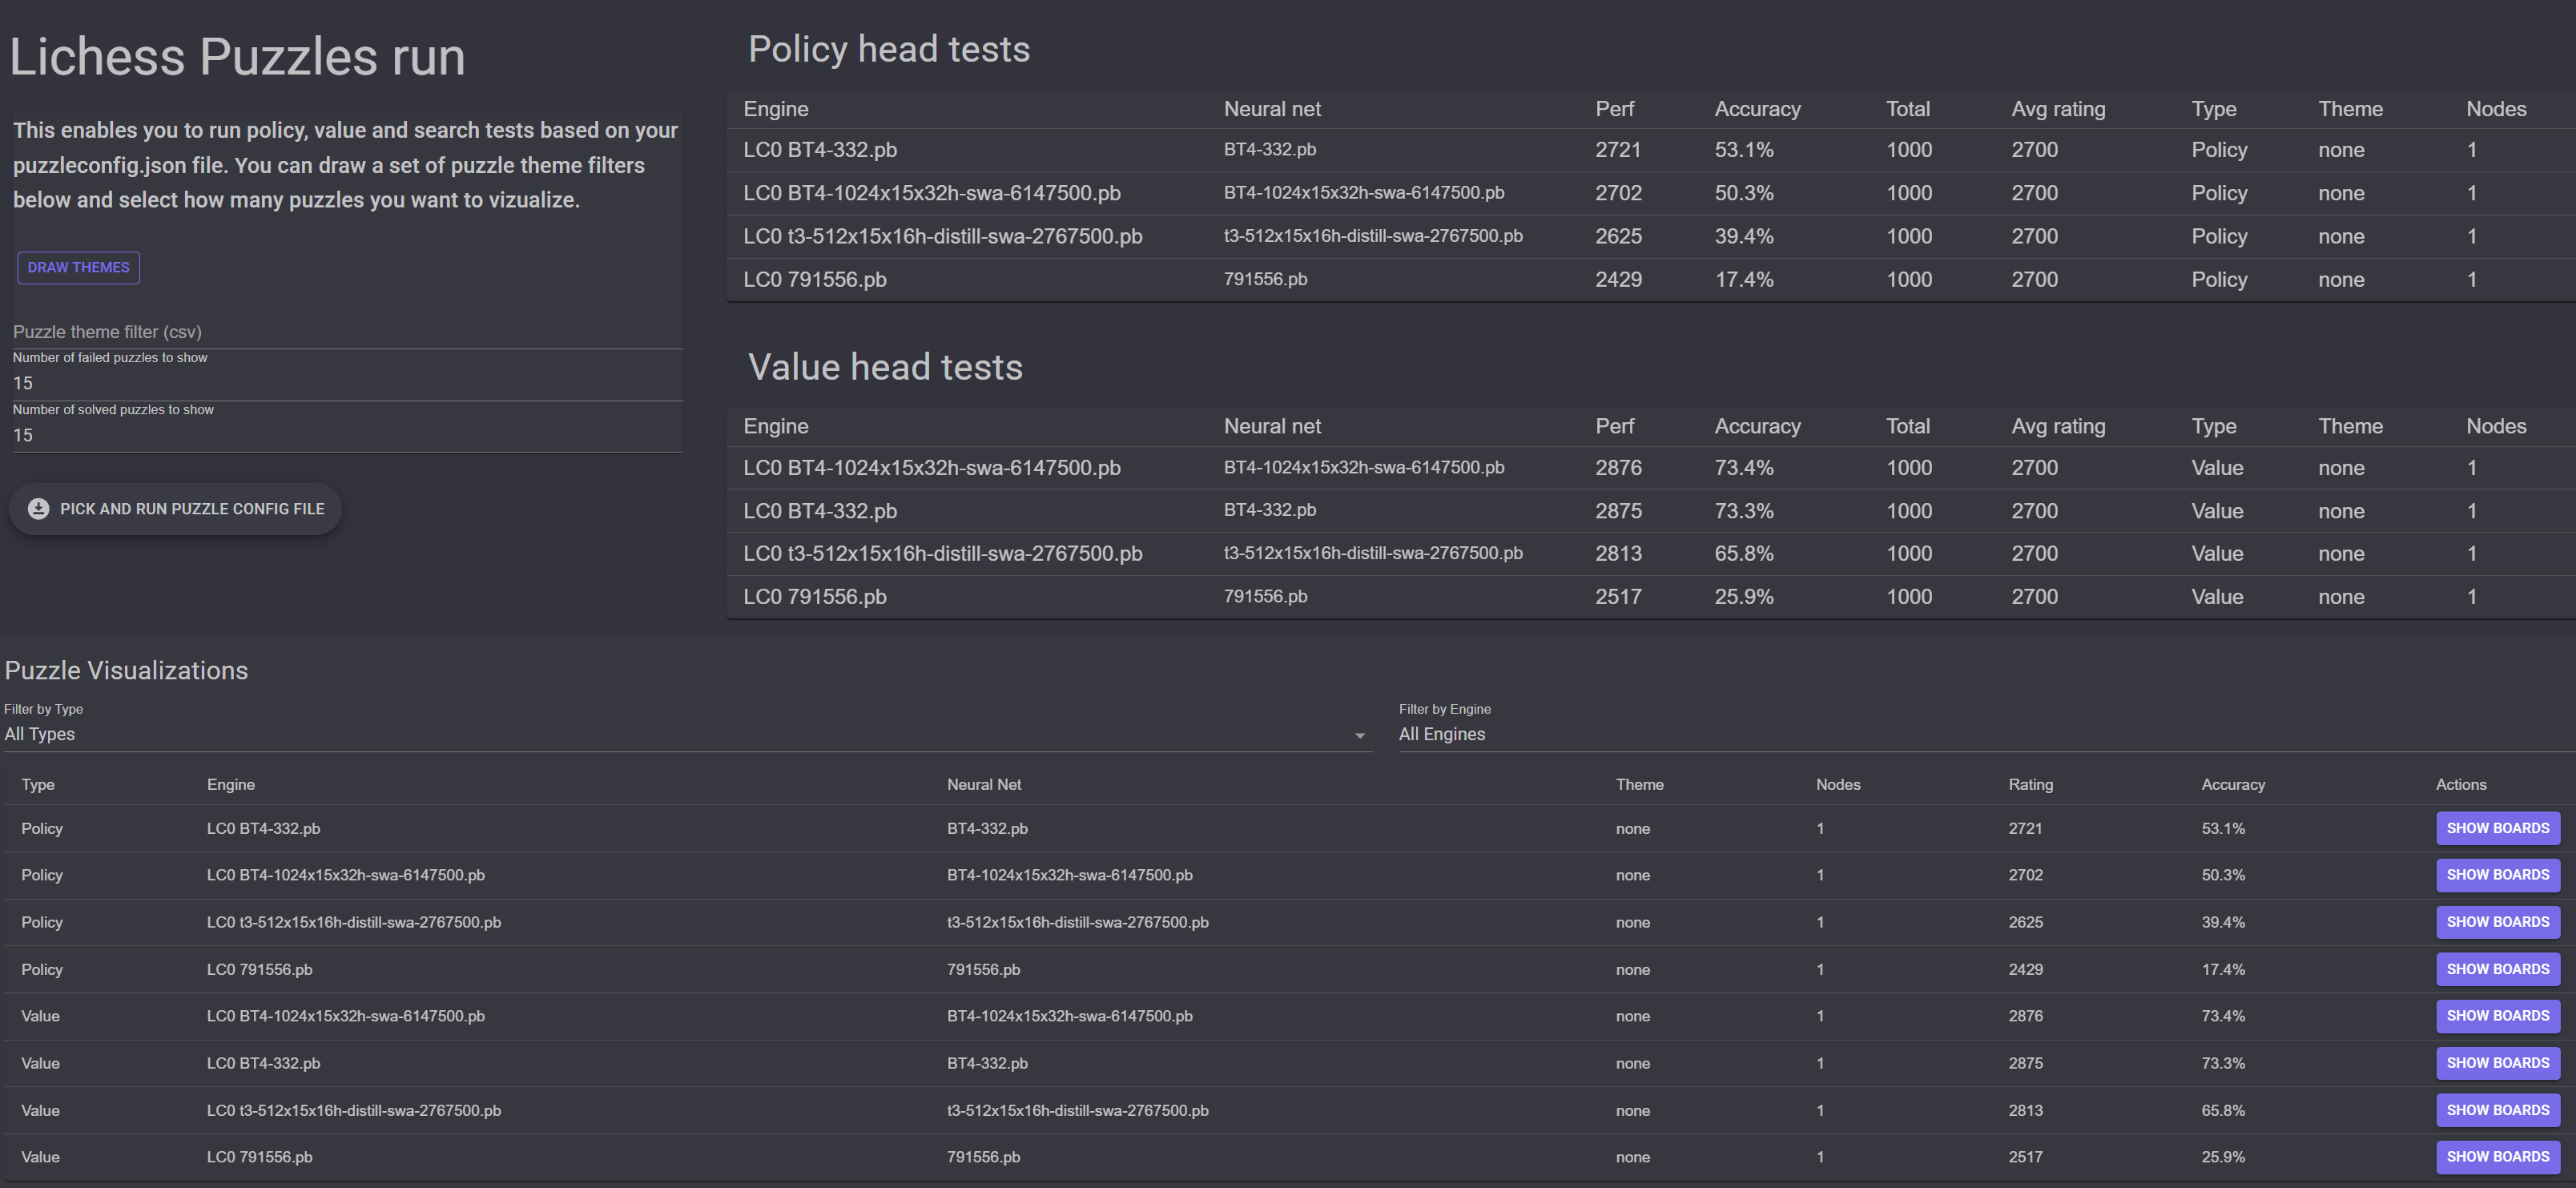This screenshot has width=2576, height=1188.
Task: Show boards for Policy LC0 BT4-332.pb row
Action: (x=2498, y=828)
